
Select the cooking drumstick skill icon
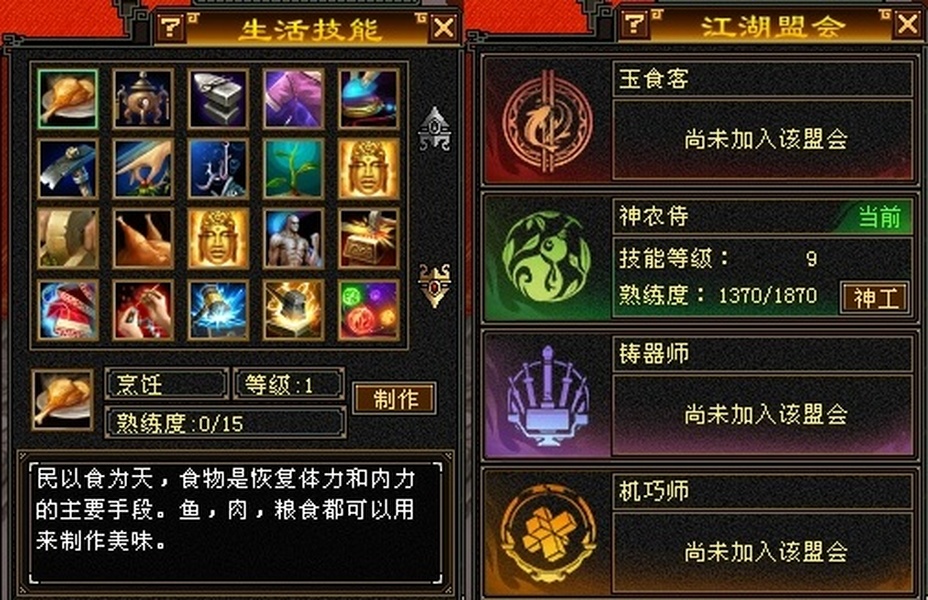[67, 99]
